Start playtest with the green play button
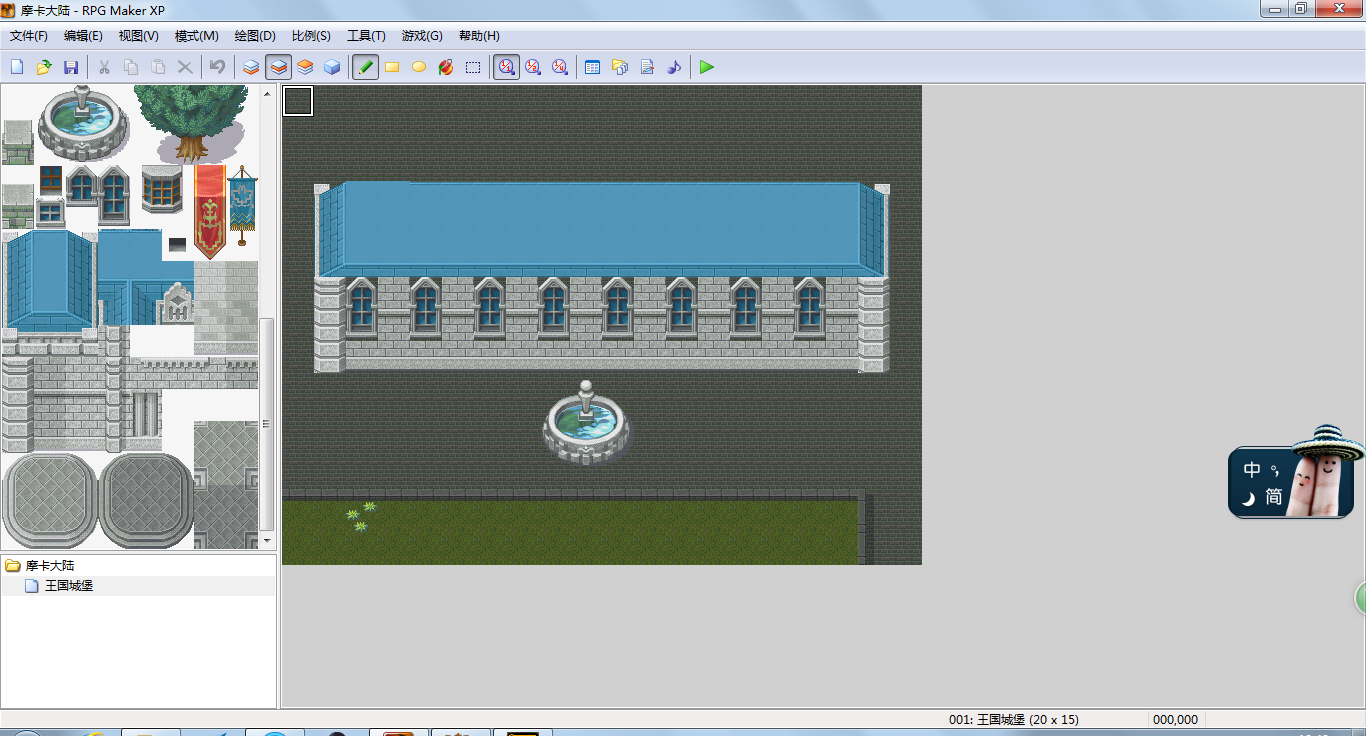 (x=707, y=67)
